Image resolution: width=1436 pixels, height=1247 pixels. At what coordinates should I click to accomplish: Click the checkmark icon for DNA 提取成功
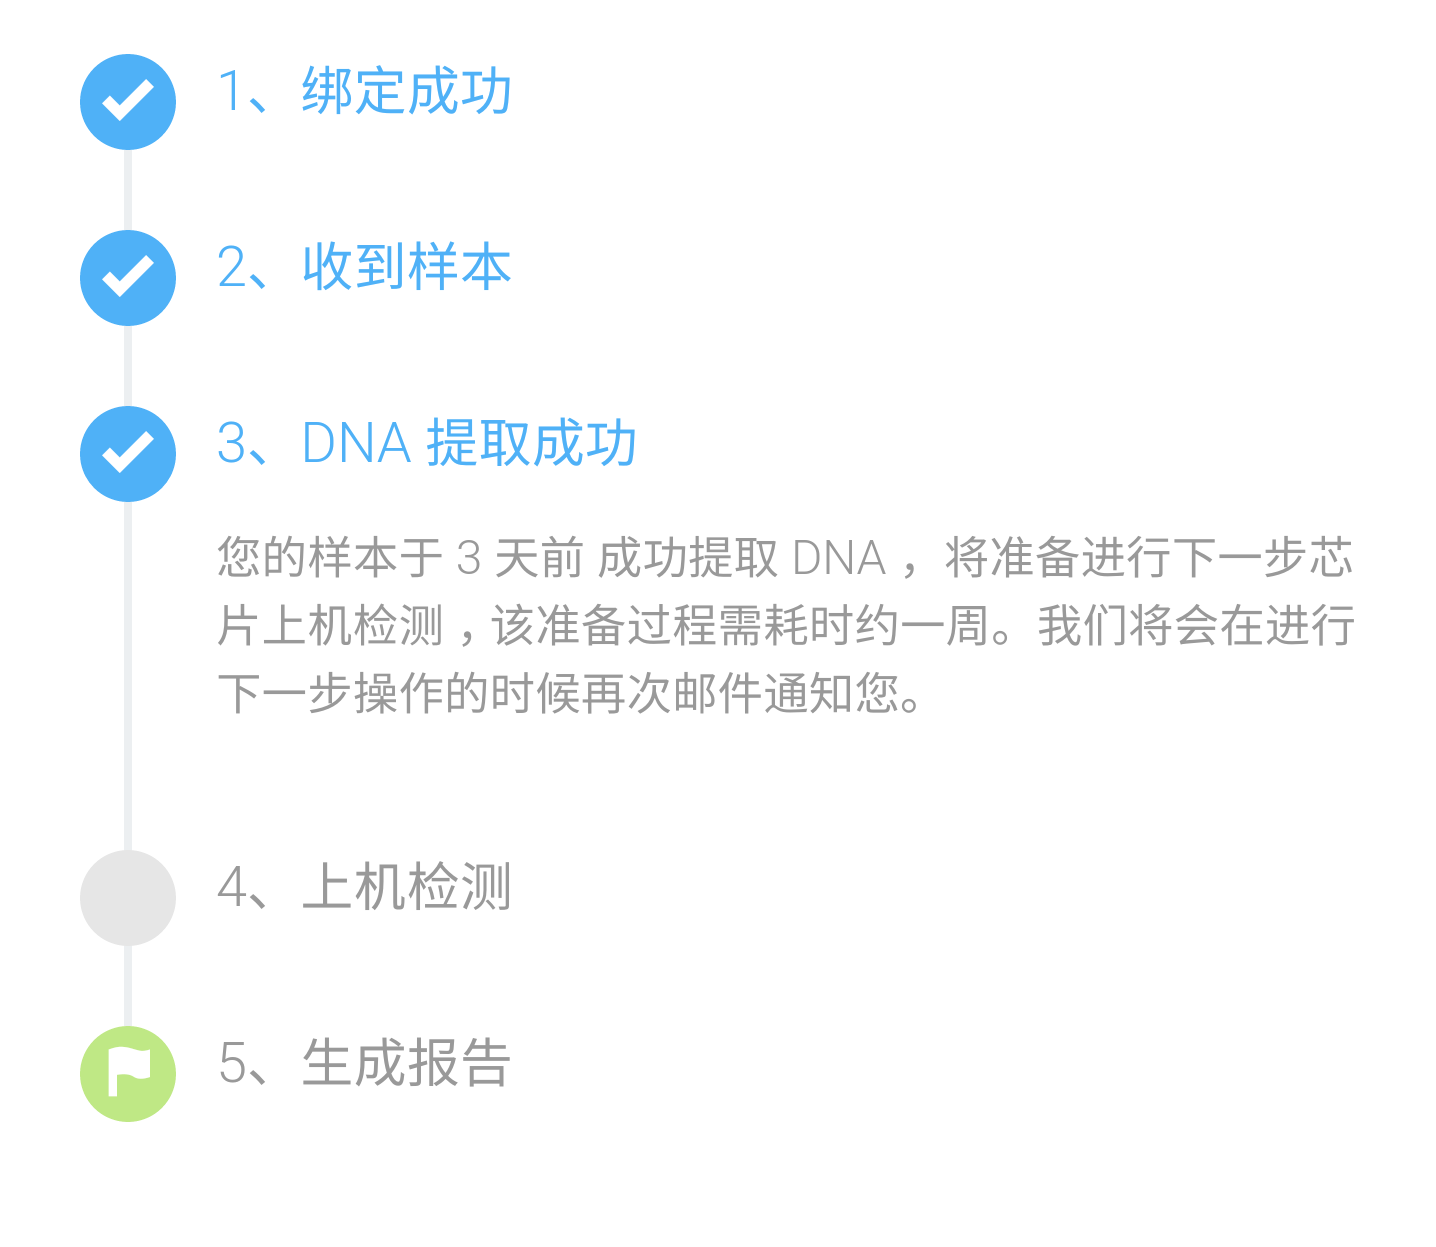click(x=128, y=453)
